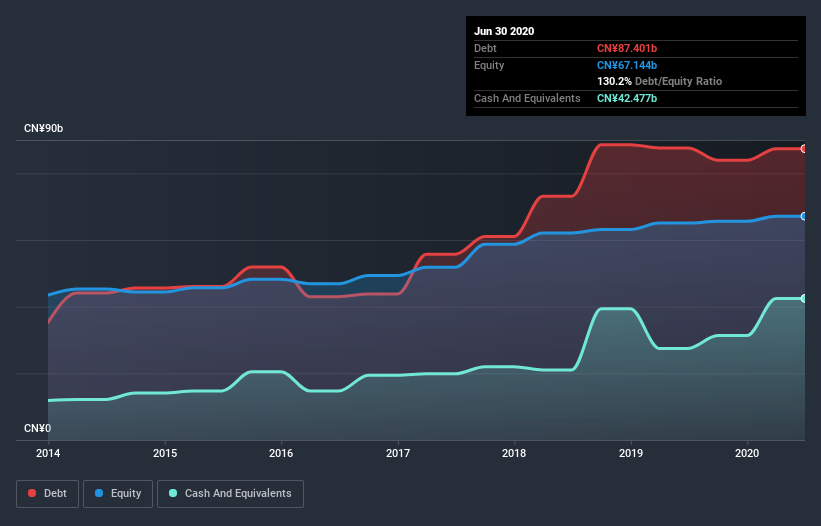The width and height of the screenshot is (821, 526).
Task: Click the Cash value CN¥42.477b
Action: [x=627, y=98]
